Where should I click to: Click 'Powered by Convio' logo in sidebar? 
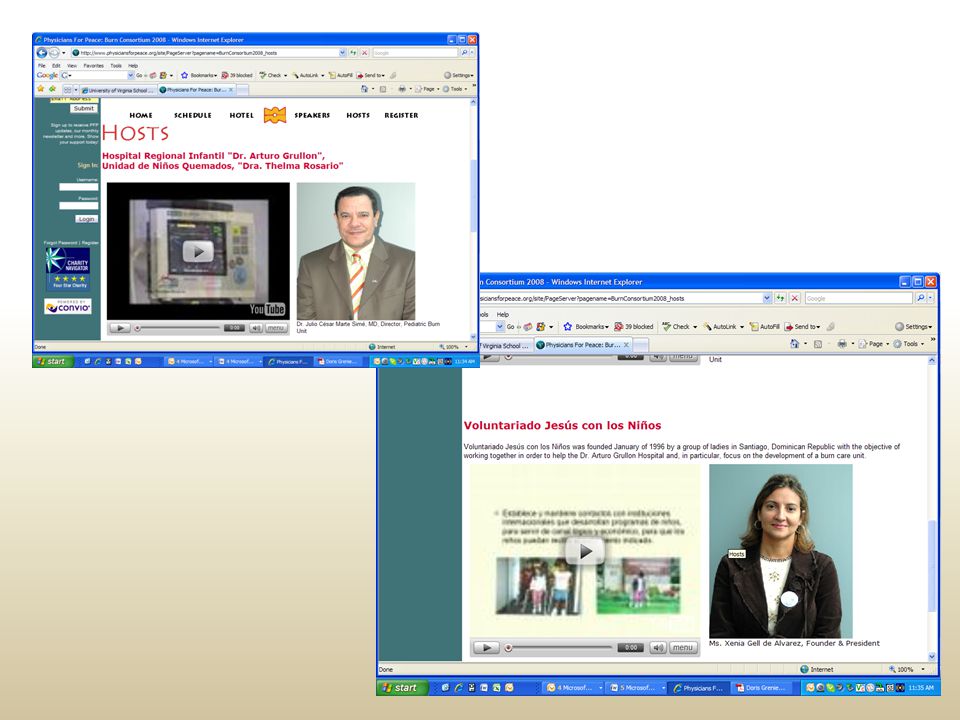(x=68, y=306)
